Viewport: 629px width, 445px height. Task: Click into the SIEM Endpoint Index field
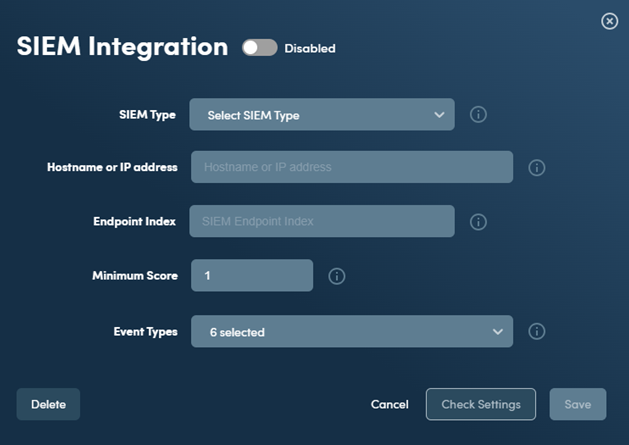[x=322, y=221]
